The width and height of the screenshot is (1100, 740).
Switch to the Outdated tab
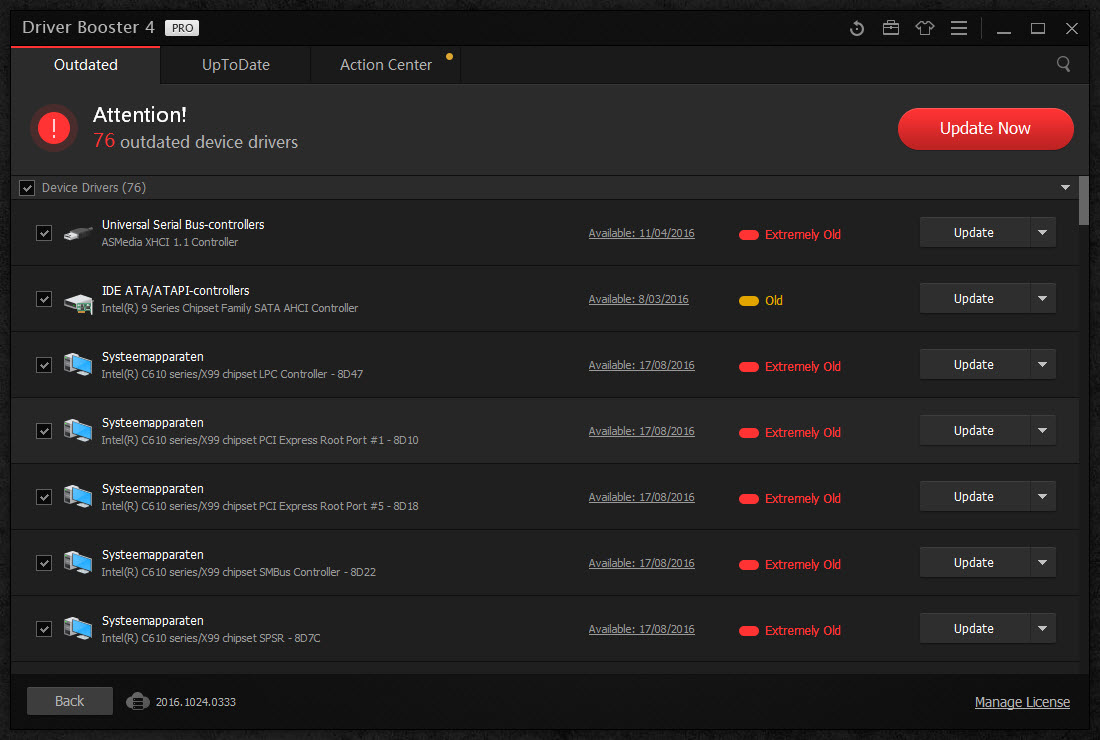(x=86, y=65)
